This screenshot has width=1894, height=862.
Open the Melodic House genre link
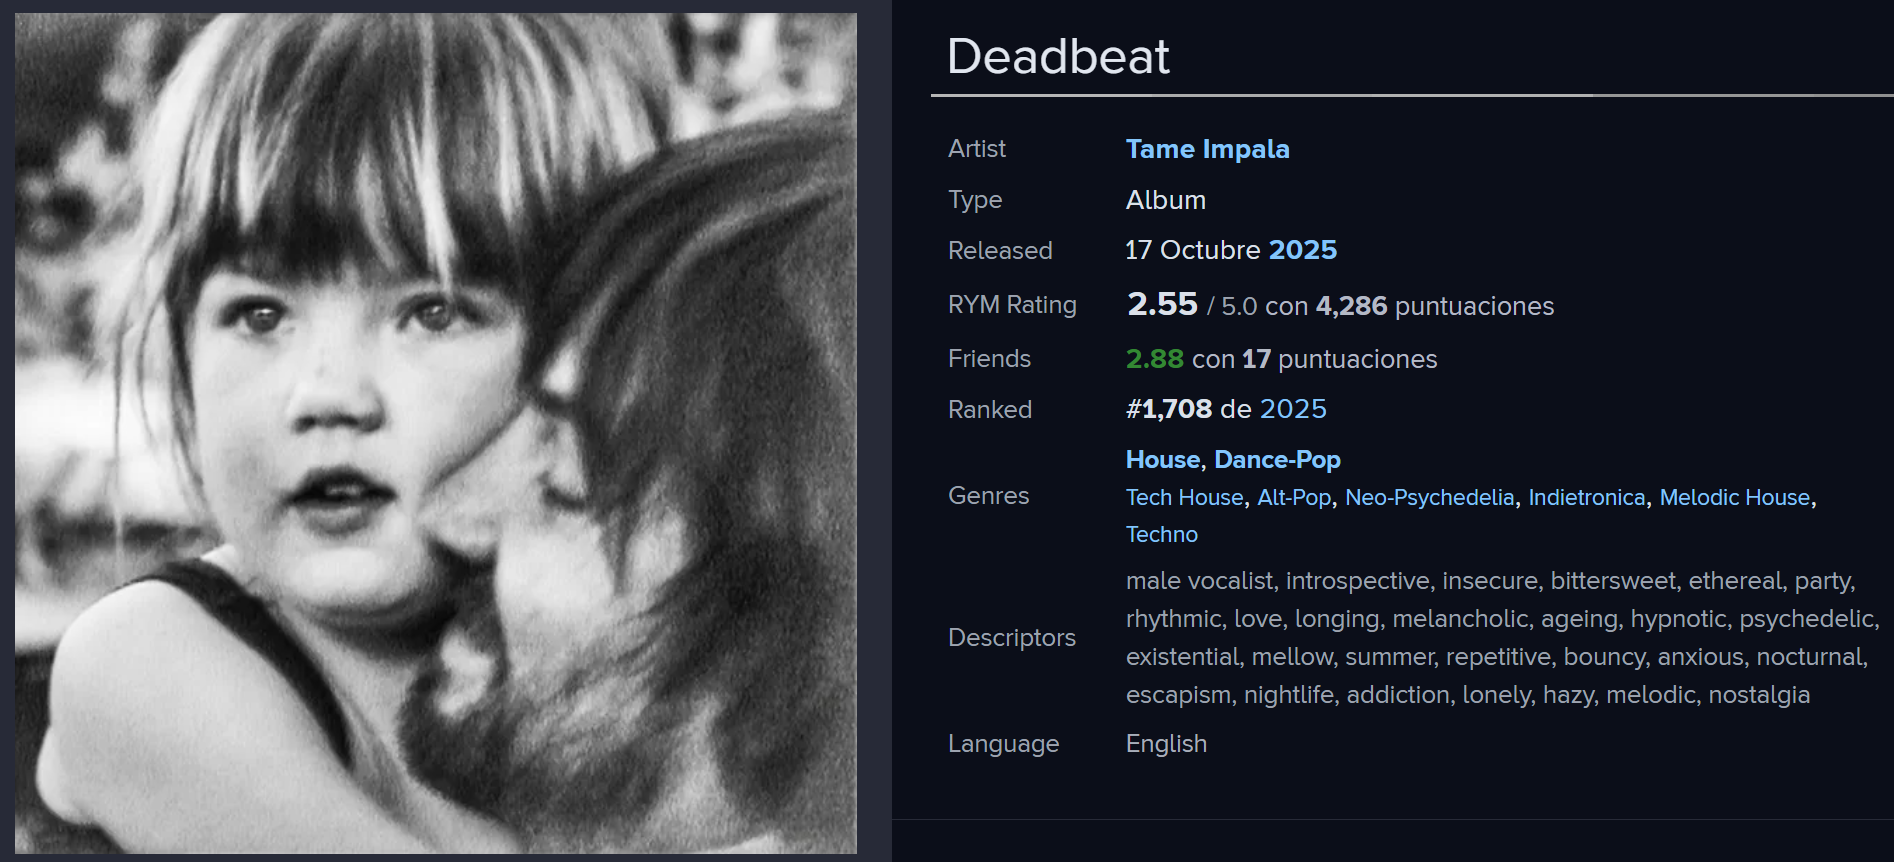[1734, 498]
